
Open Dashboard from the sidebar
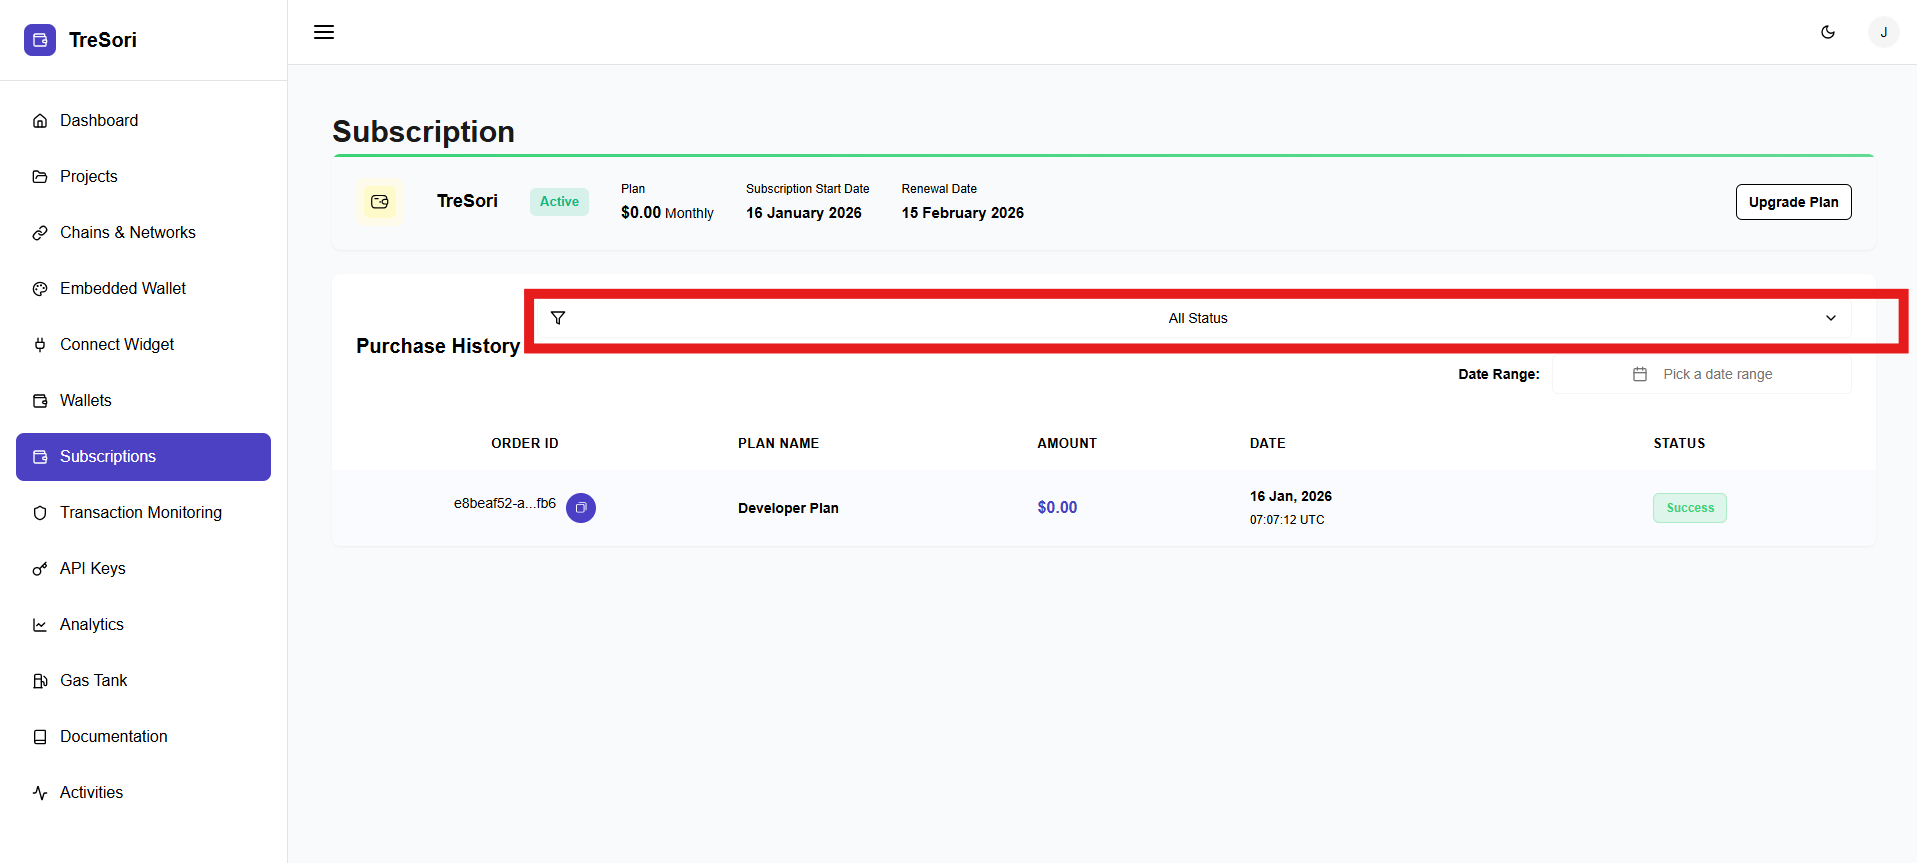coord(99,120)
